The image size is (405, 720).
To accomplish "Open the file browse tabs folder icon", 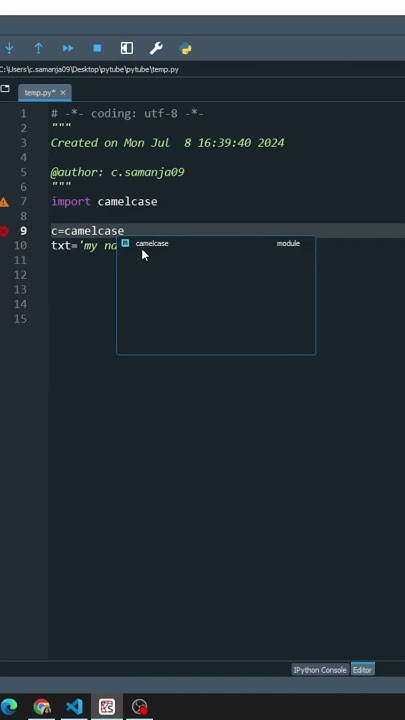I will pyautogui.click(x=5, y=88).
